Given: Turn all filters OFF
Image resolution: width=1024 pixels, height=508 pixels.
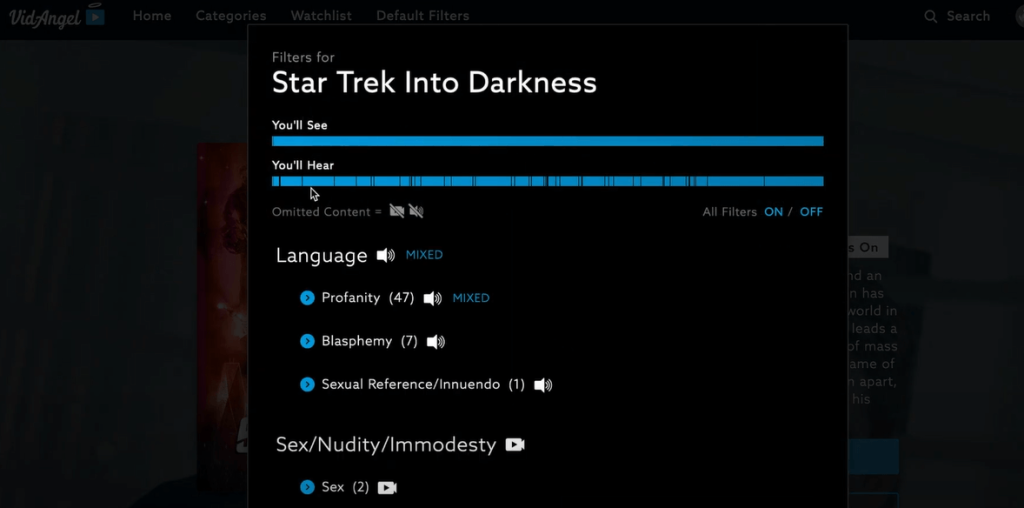Looking at the screenshot, I should pyautogui.click(x=811, y=212).
